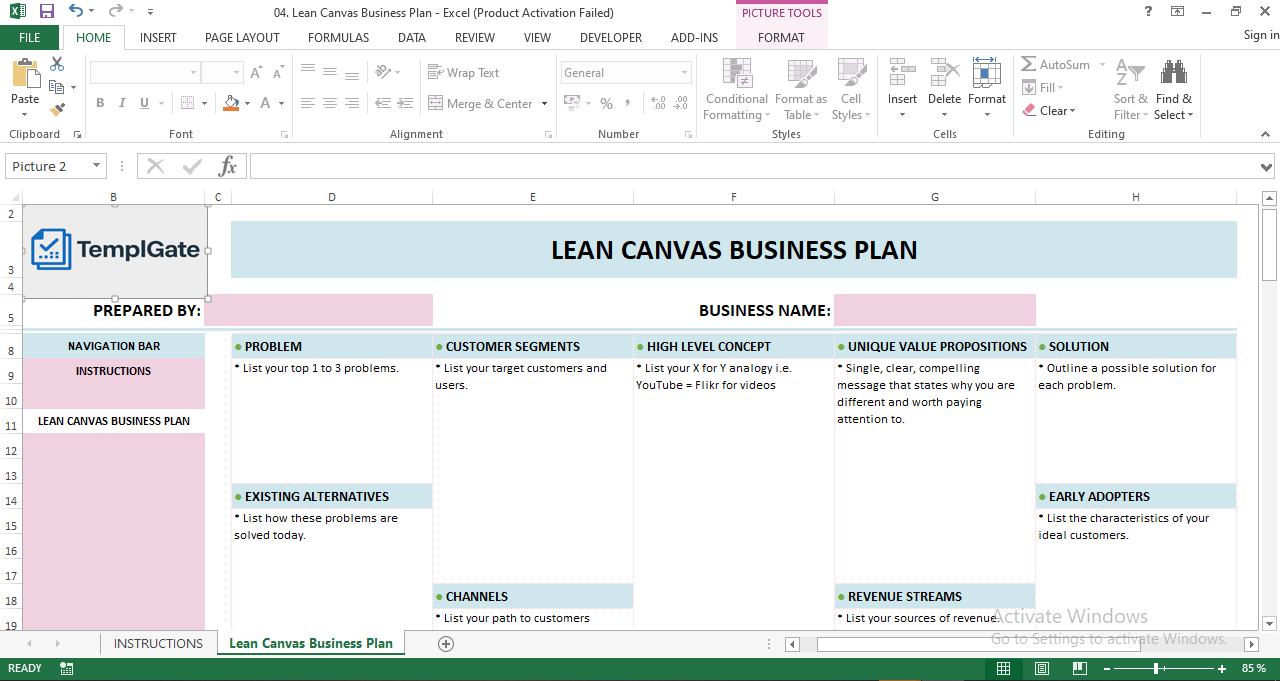Switch to the PAGE LAYOUT tab
The image size is (1280, 681).
pos(242,37)
